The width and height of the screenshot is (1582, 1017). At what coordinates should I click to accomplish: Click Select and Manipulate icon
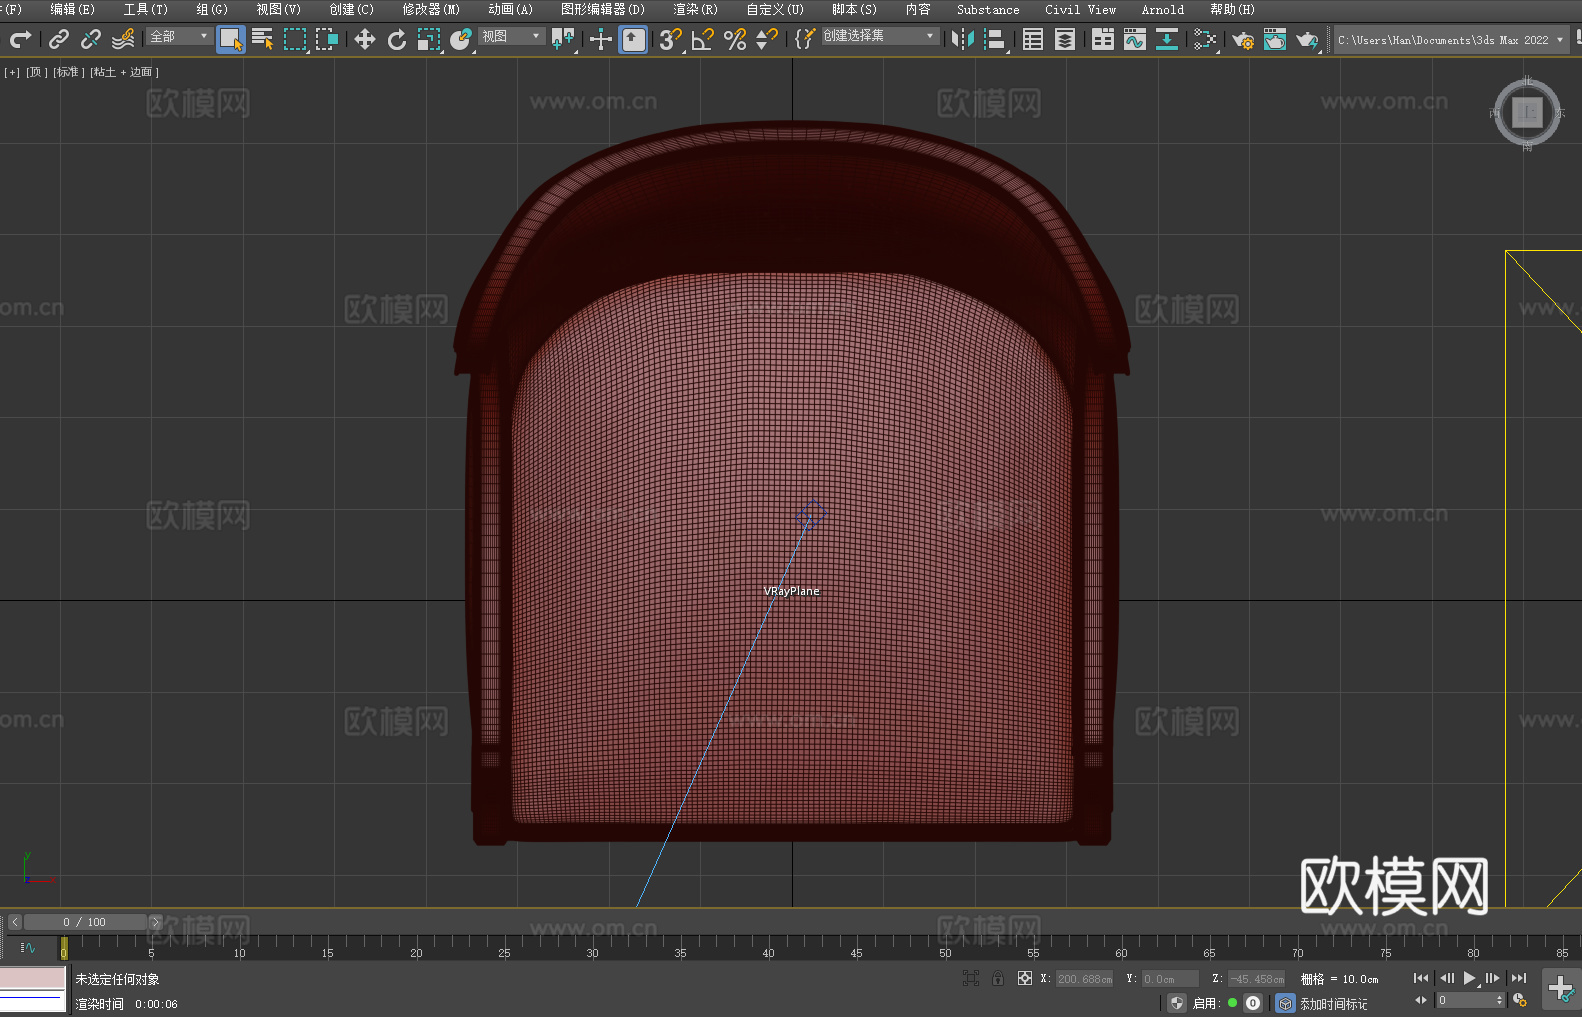tap(601, 39)
